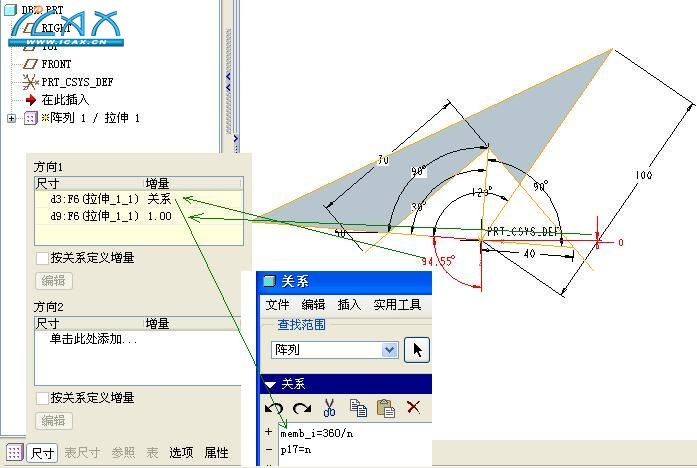Click the FRONT datum plane icon
This screenshot has height=468, width=697.
pyautogui.click(x=30, y=64)
